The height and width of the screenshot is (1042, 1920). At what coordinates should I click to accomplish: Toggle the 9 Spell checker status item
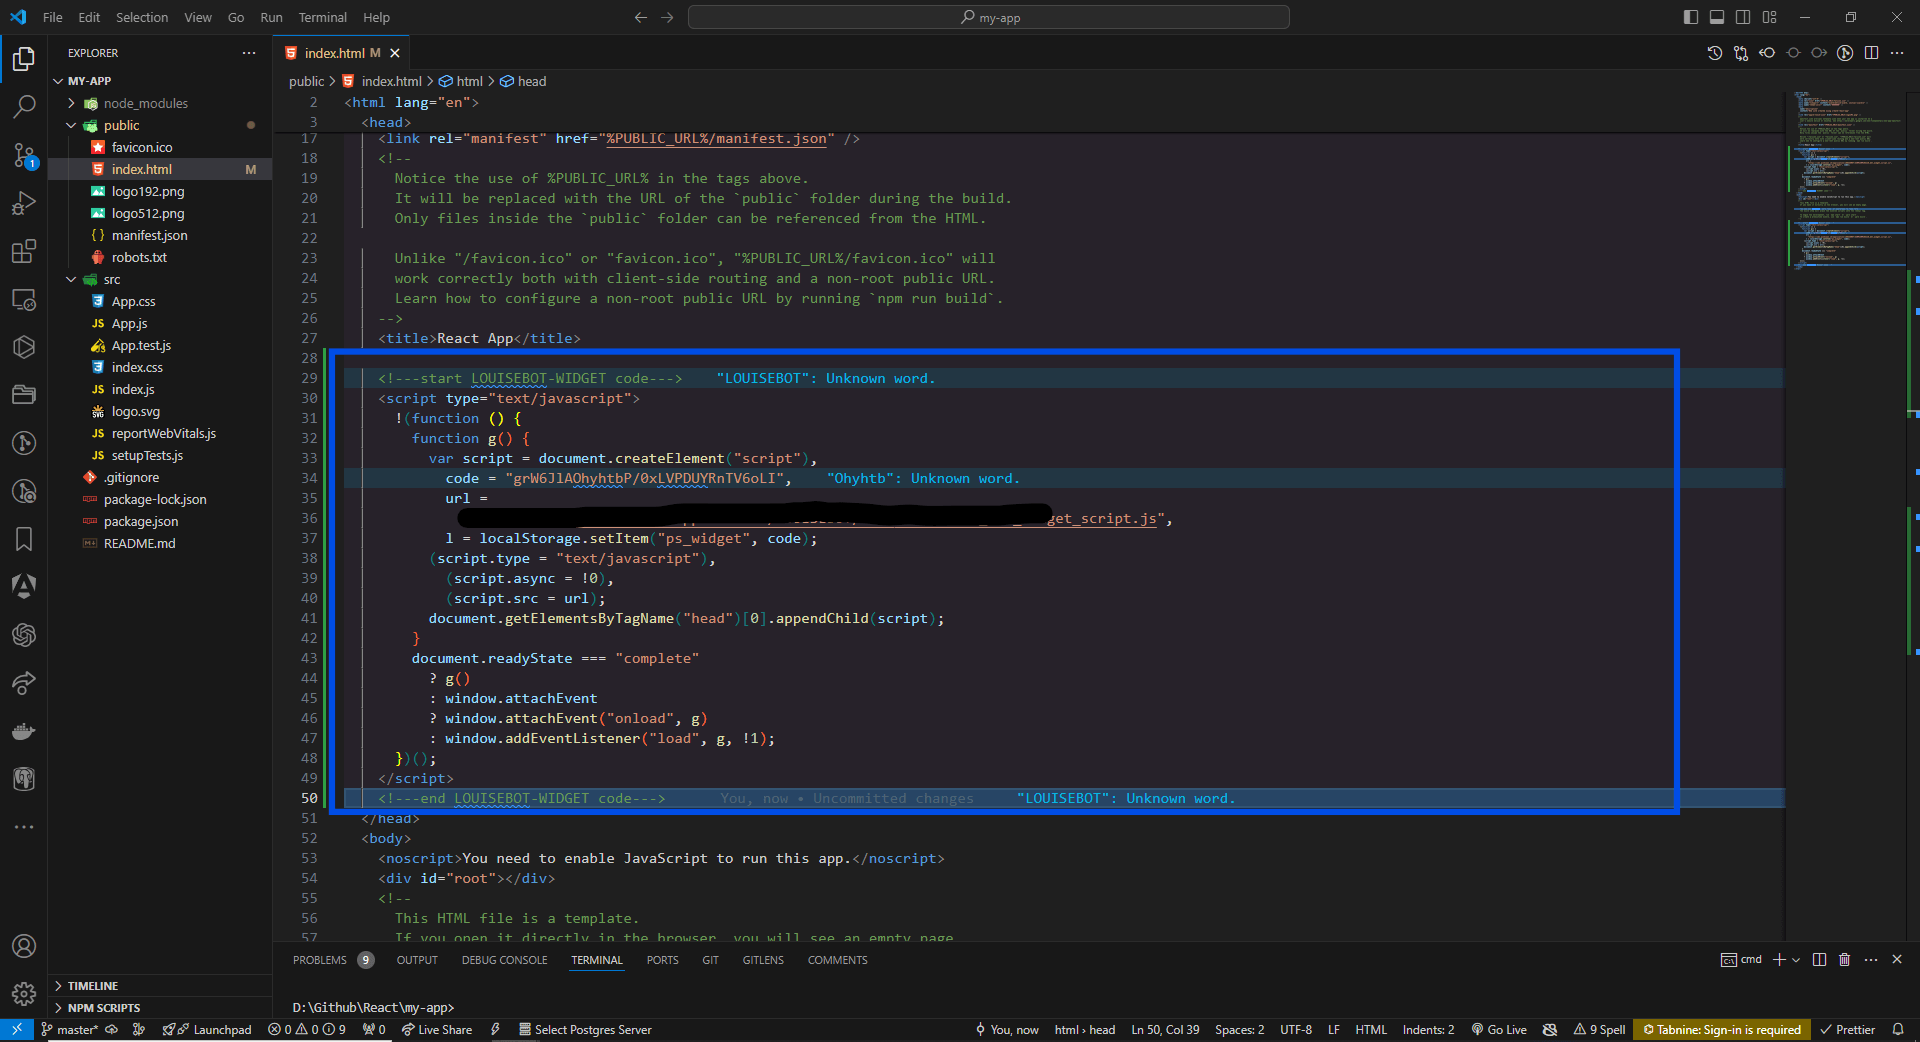1599,1030
